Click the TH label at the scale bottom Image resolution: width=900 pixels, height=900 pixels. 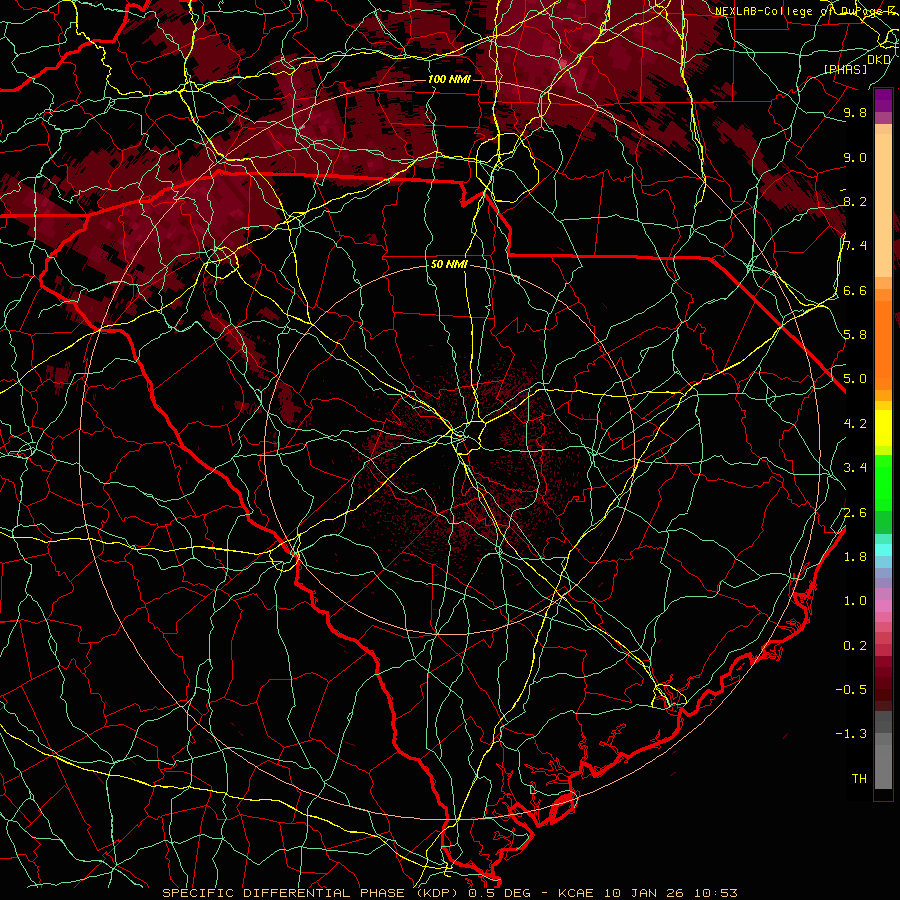tap(859, 779)
